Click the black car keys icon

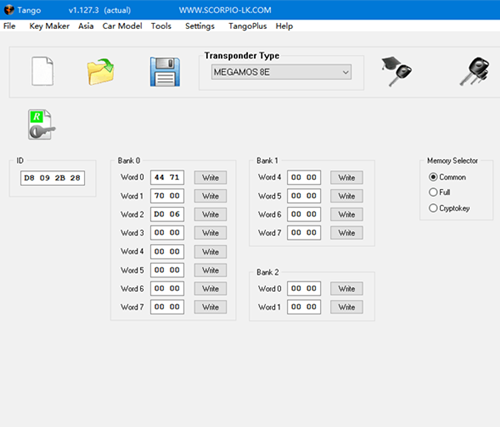(x=475, y=71)
